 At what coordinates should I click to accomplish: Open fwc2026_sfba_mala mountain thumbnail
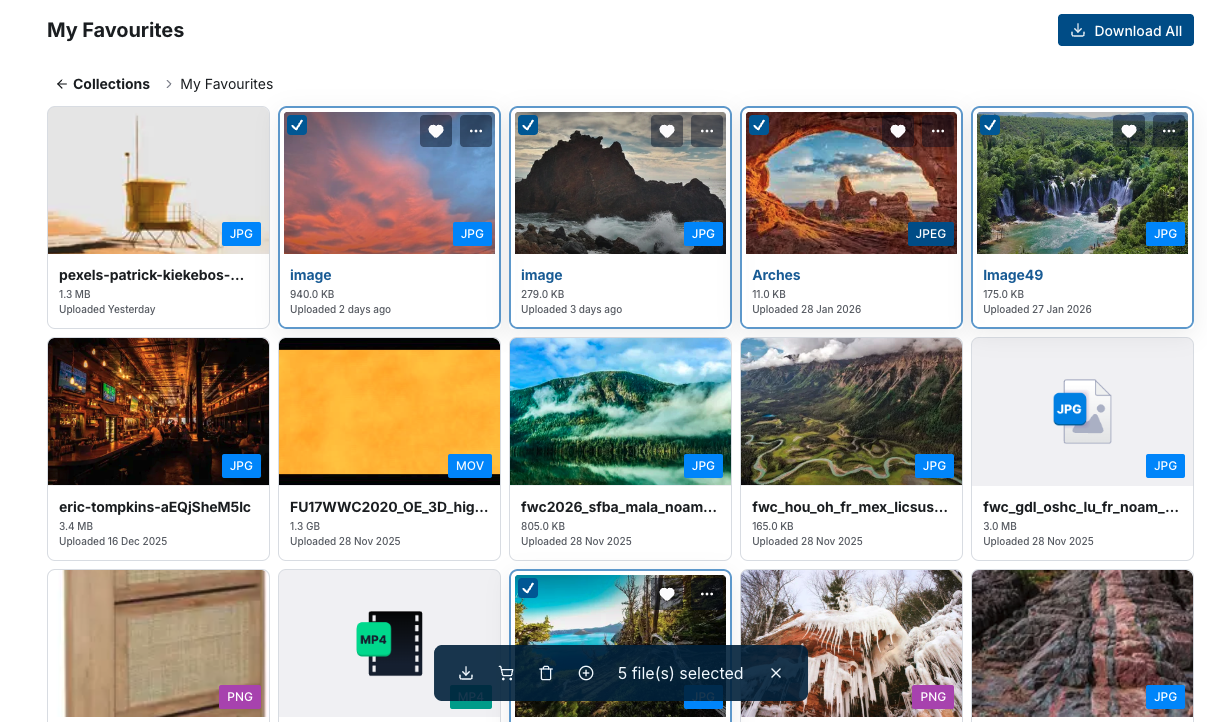click(620, 412)
